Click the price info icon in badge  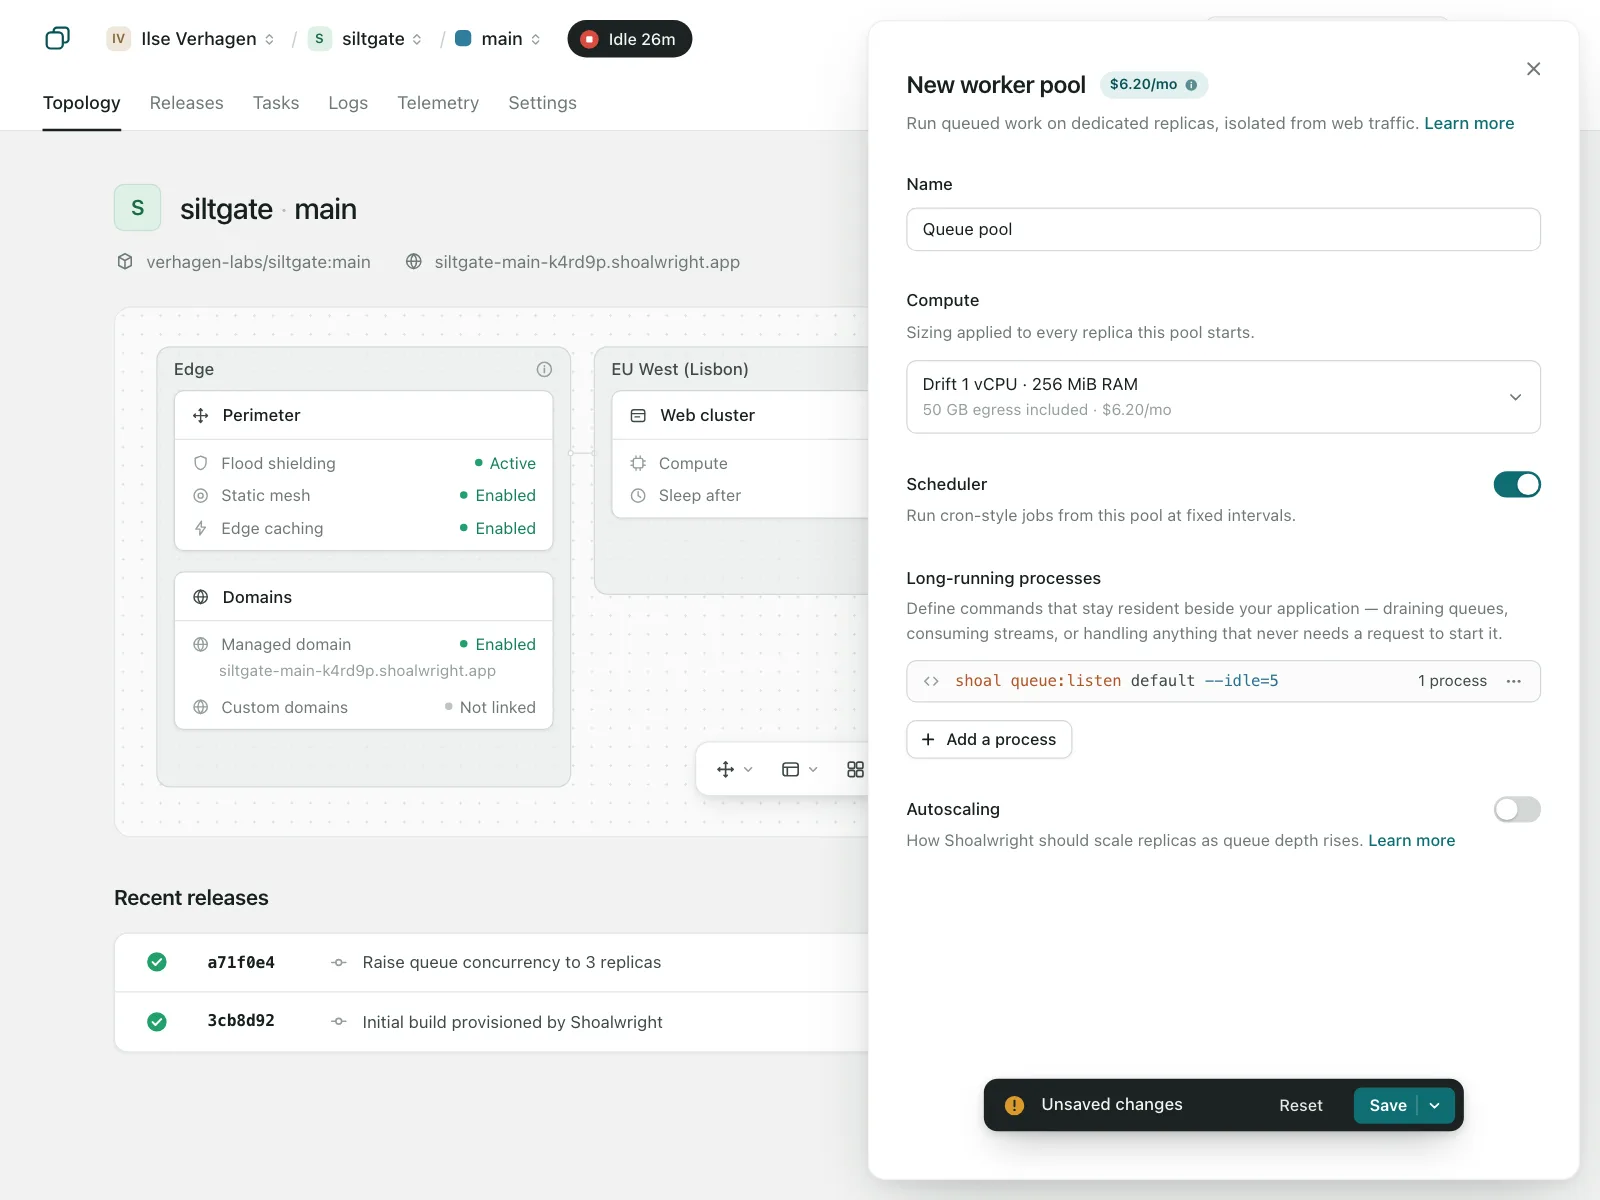[1191, 85]
